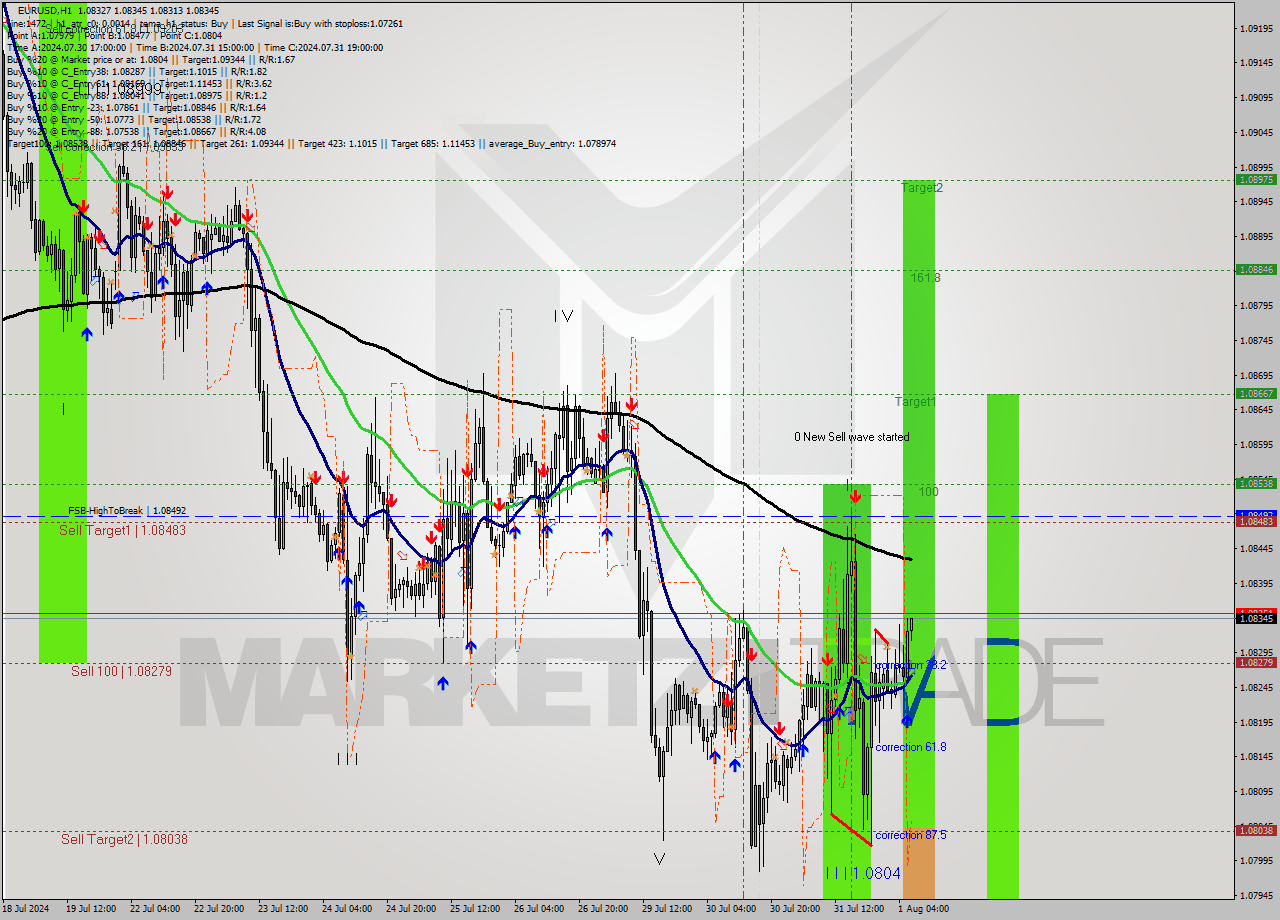
Task: Click the '161.8' Fibonacci level label
Action: (x=925, y=277)
